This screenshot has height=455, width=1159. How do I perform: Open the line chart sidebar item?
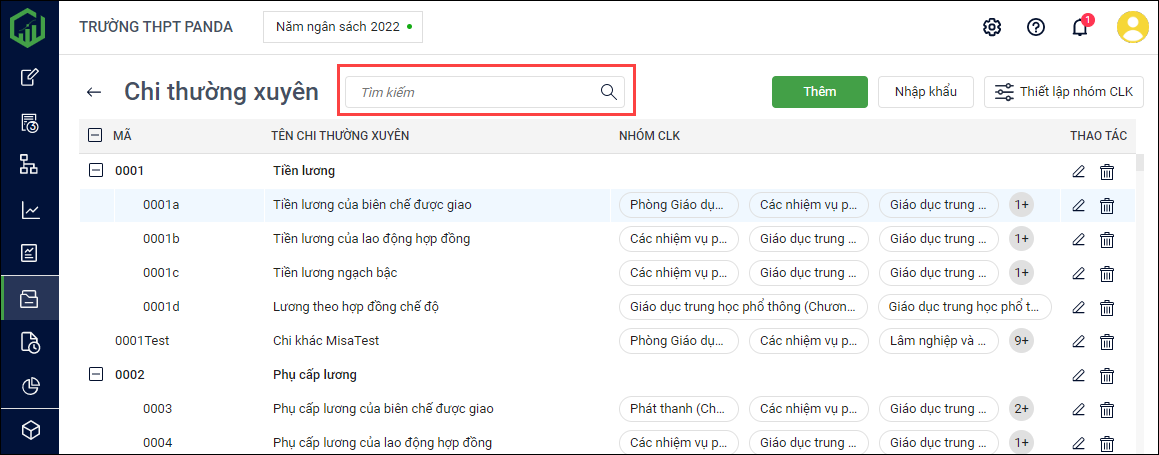coord(30,210)
